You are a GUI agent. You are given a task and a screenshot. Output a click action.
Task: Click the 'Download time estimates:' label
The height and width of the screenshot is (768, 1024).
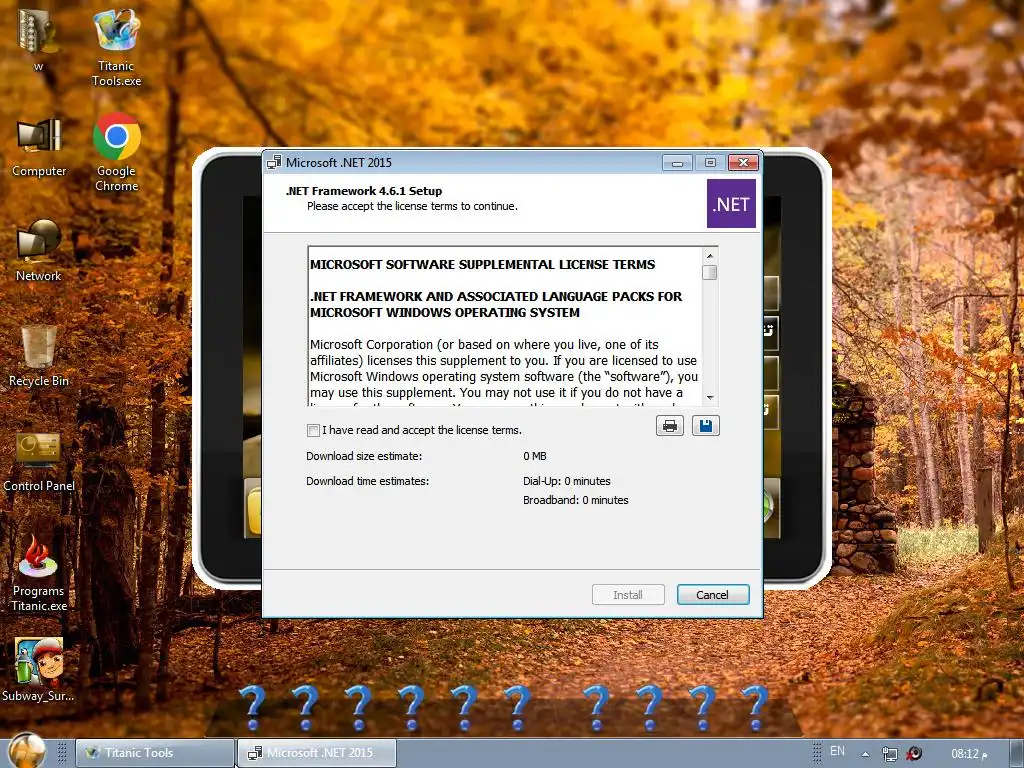(x=368, y=481)
